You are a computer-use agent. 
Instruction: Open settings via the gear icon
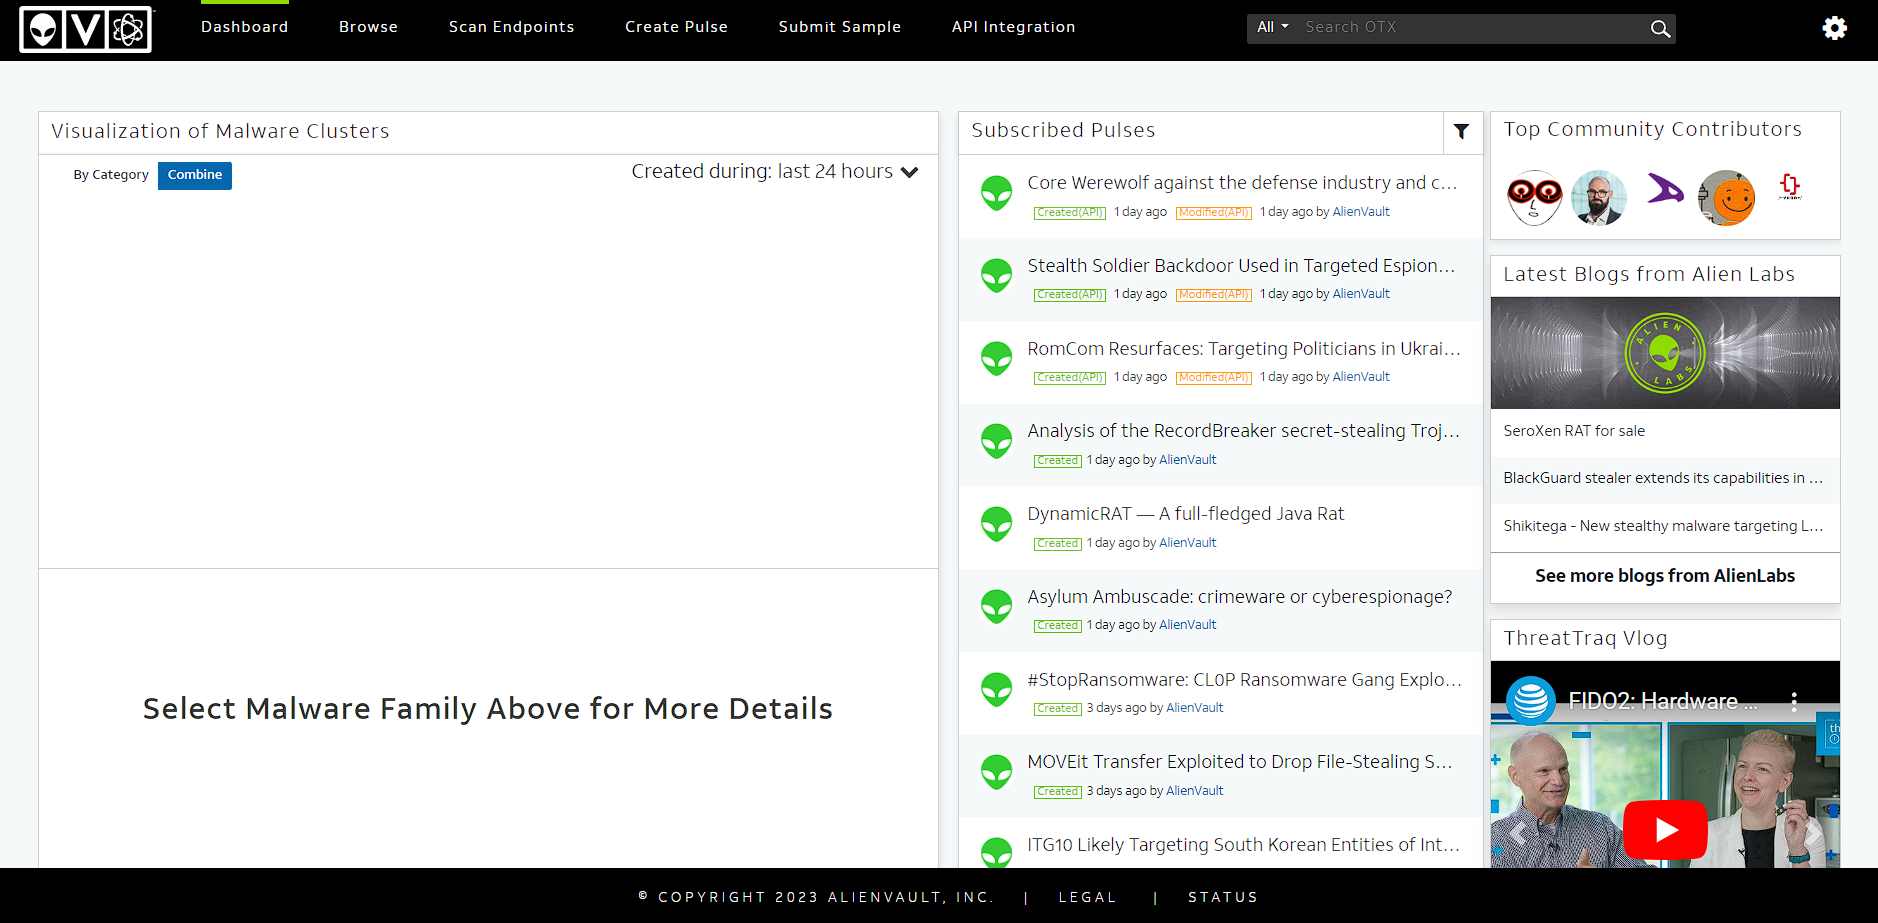pyautogui.click(x=1835, y=27)
